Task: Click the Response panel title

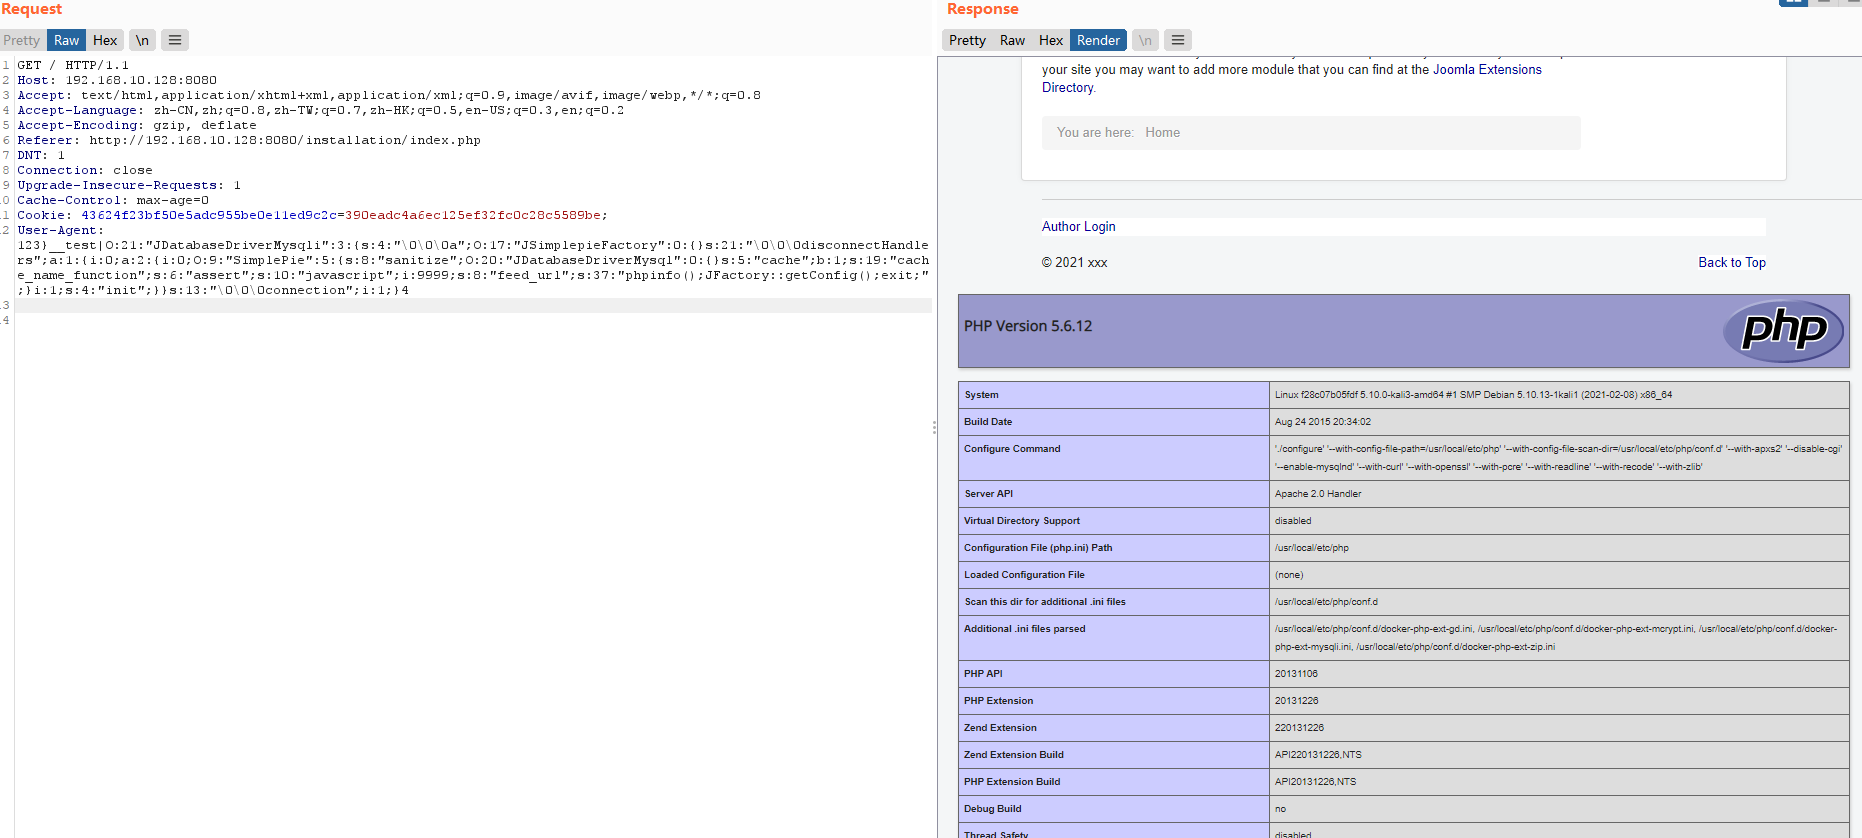Action: point(982,9)
